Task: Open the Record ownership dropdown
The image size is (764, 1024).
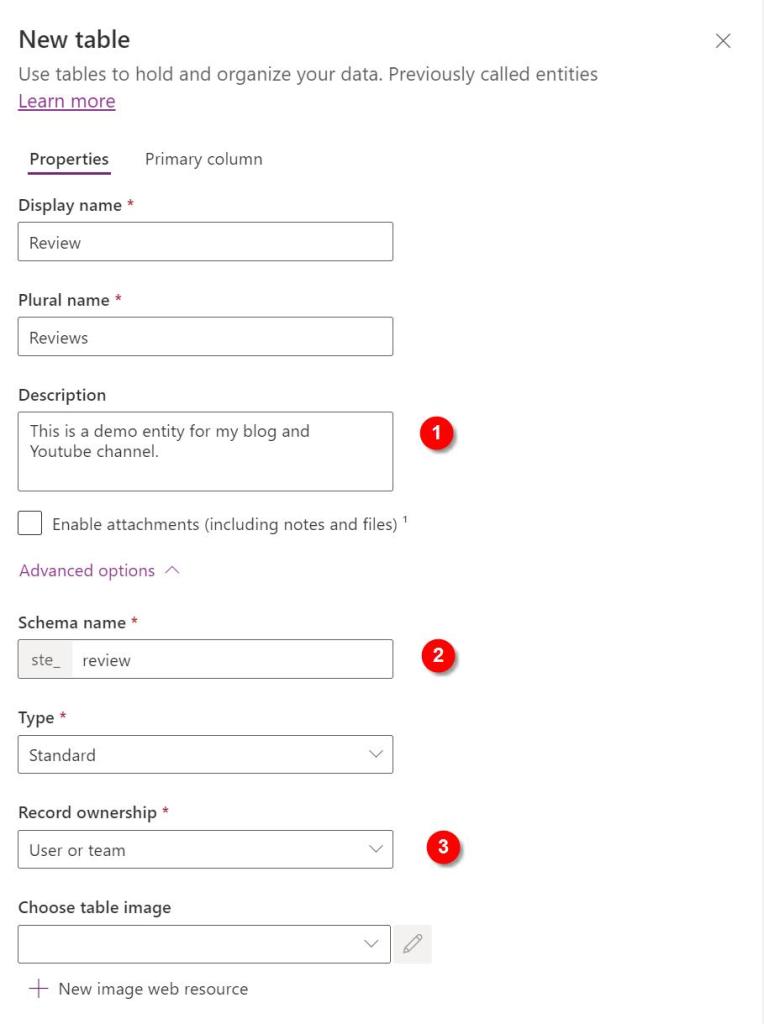Action: pos(205,850)
